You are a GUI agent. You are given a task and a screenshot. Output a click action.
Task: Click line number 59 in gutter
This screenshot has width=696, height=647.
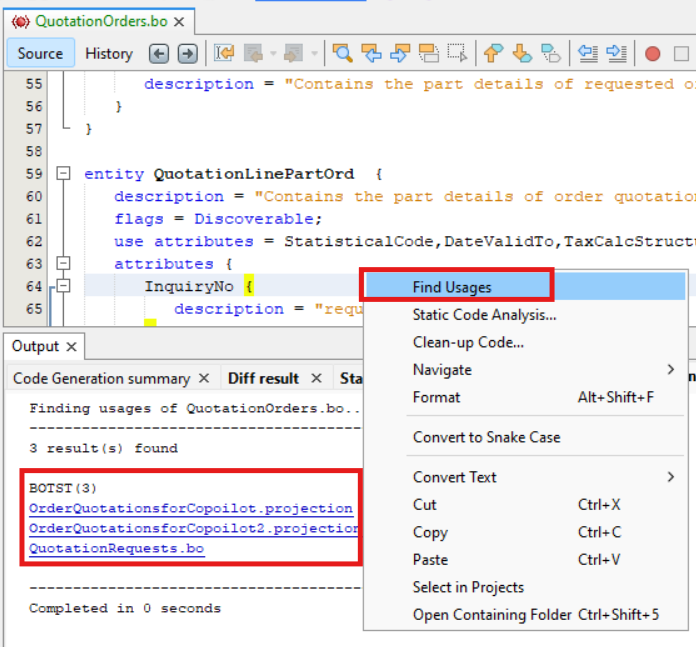[x=34, y=174]
